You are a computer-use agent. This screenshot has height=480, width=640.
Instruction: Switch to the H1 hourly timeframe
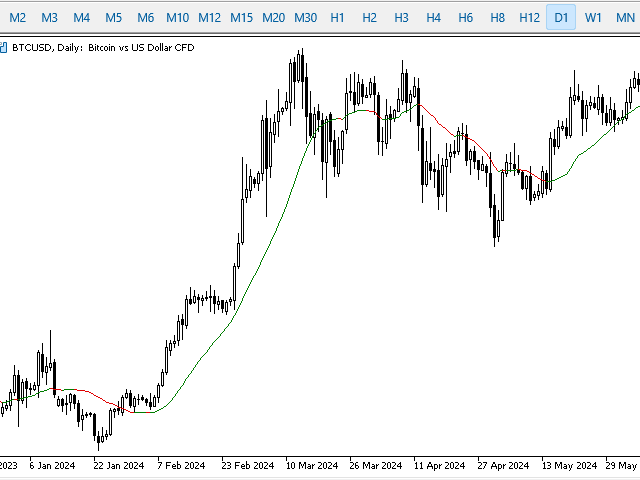[337, 18]
